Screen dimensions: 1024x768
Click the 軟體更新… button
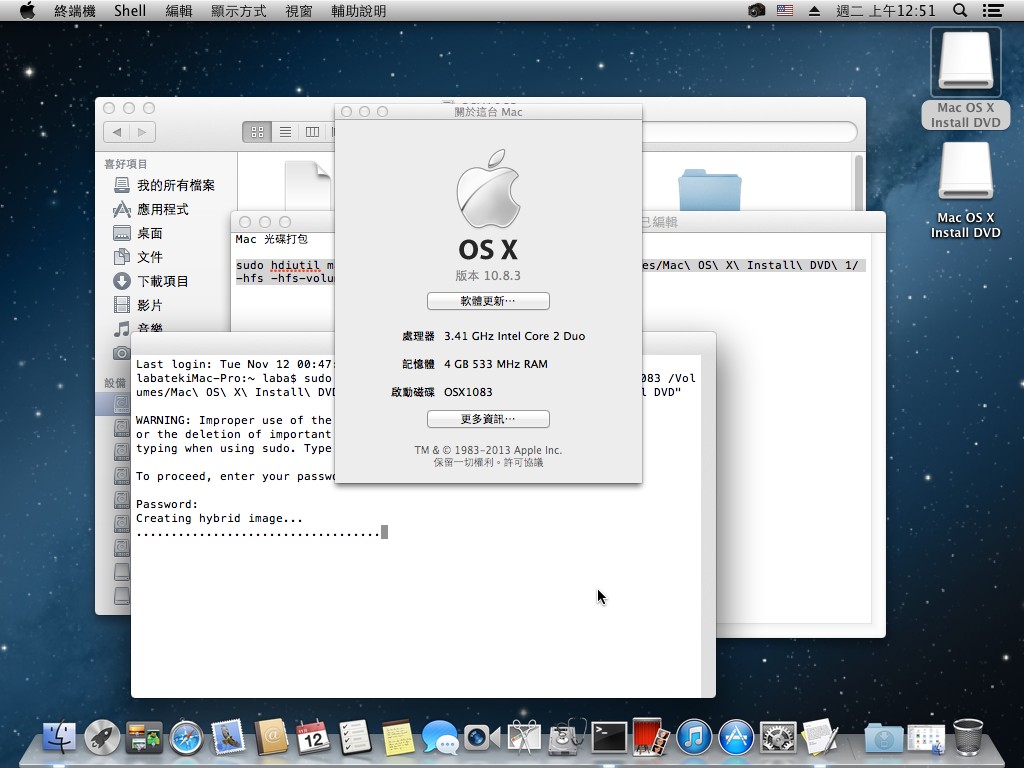(488, 301)
